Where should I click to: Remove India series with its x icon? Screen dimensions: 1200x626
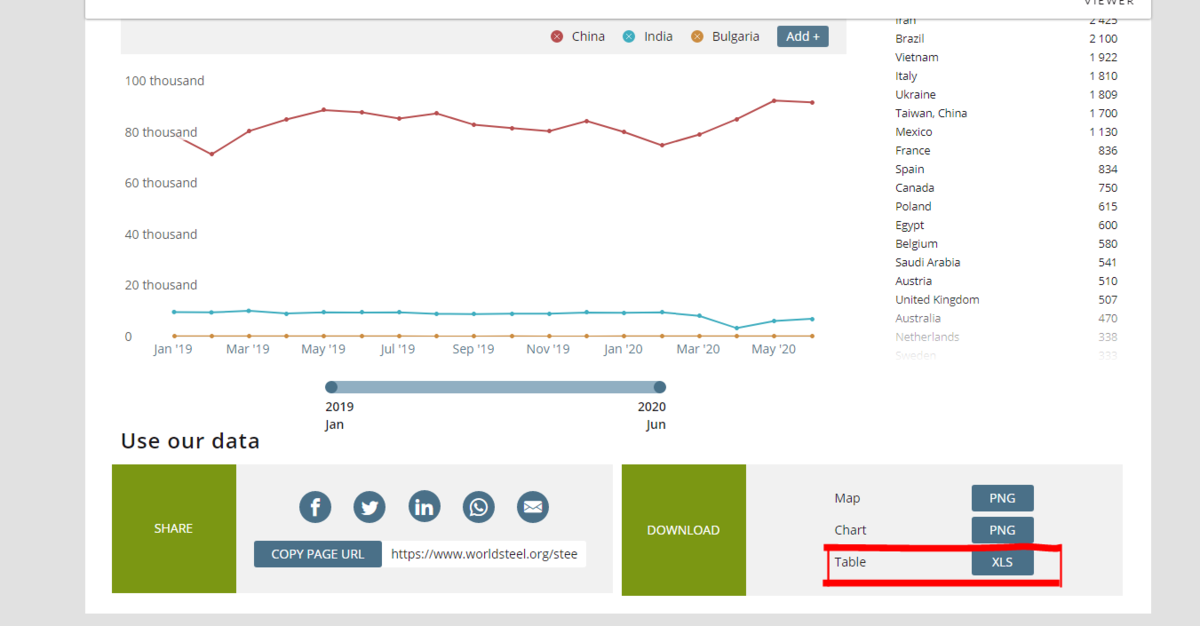(x=629, y=37)
